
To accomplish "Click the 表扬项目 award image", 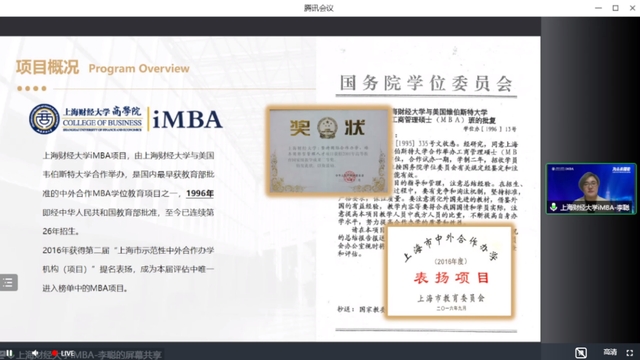I will click(449, 271).
